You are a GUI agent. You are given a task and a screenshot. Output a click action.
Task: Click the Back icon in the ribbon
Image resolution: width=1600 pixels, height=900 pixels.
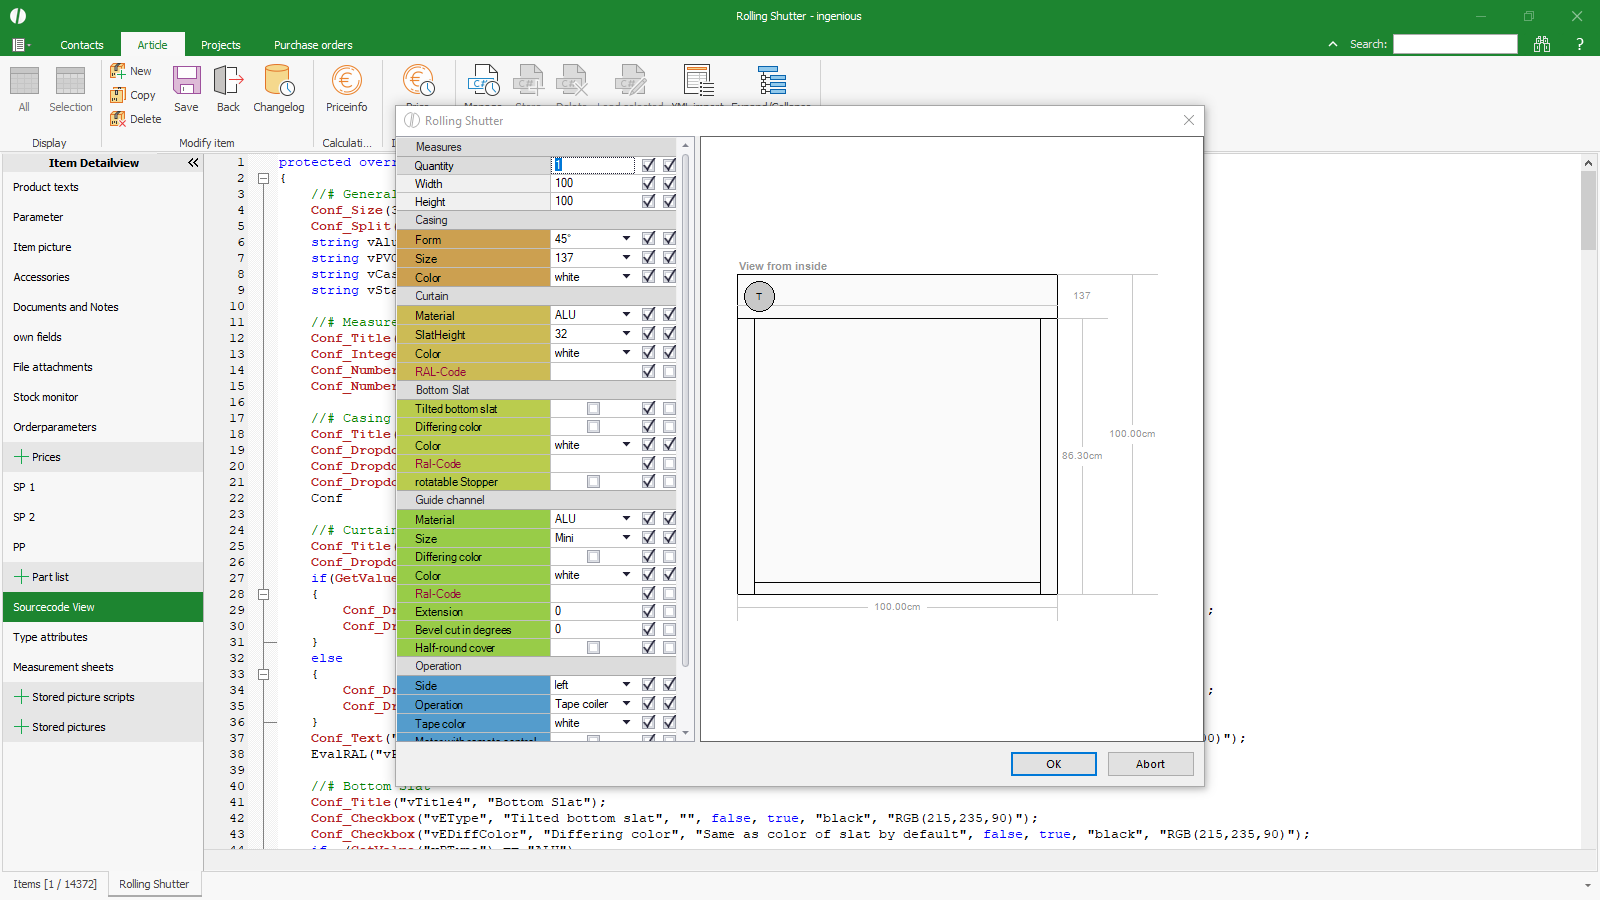[228, 81]
